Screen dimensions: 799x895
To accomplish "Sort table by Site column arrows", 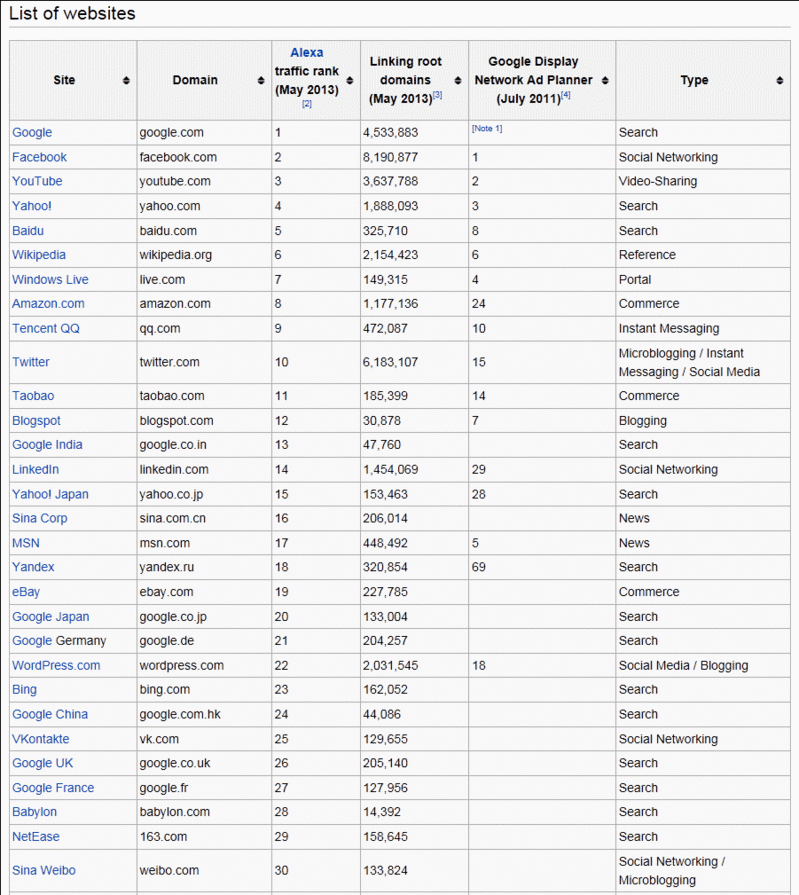I will (x=126, y=81).
